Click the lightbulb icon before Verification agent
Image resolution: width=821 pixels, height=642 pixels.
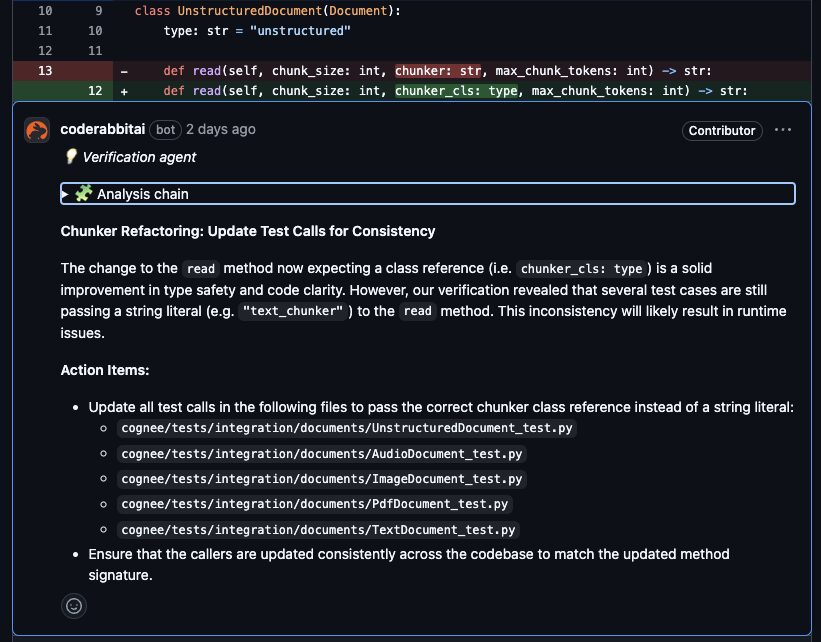click(69, 157)
